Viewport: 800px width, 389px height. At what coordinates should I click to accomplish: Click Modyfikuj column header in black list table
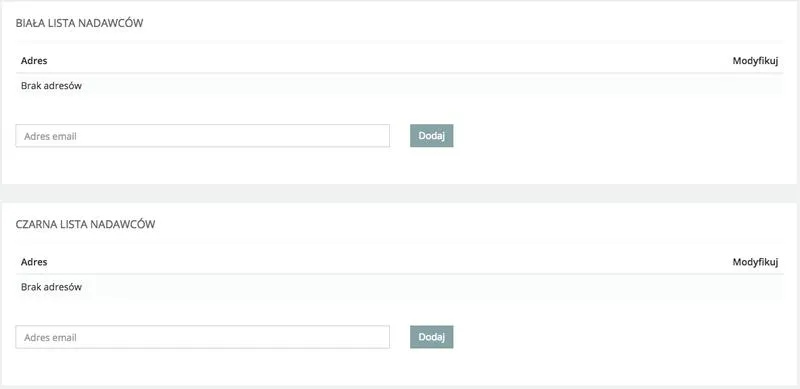755,262
